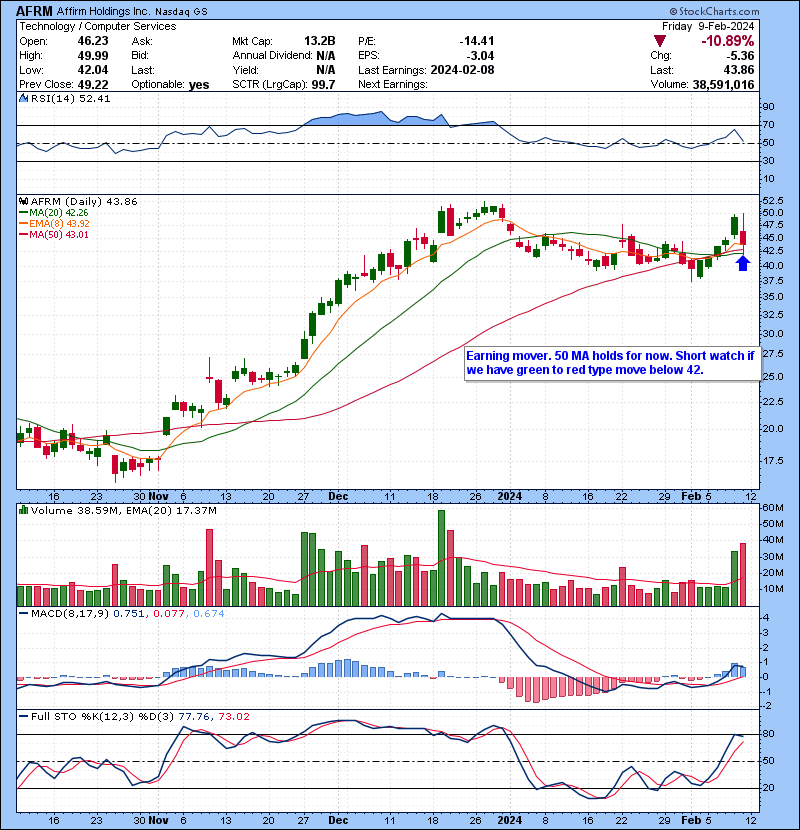Click the Friday 9-Feb-2024 date
Viewport: 800px width, 830px height.
[x=708, y=26]
